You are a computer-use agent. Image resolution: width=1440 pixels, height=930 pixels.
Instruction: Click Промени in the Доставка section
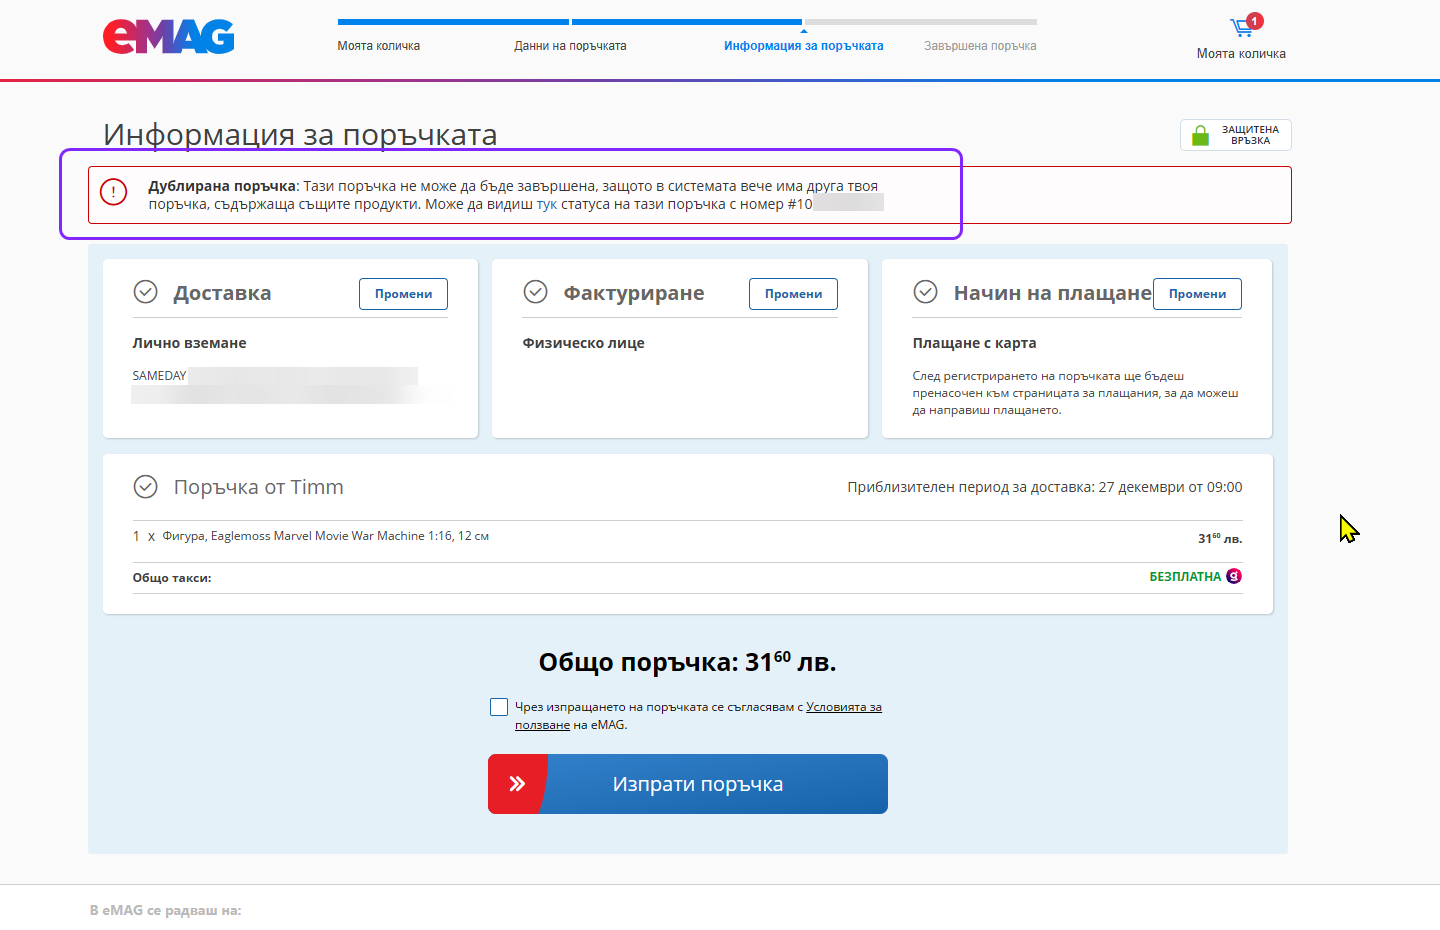click(403, 294)
